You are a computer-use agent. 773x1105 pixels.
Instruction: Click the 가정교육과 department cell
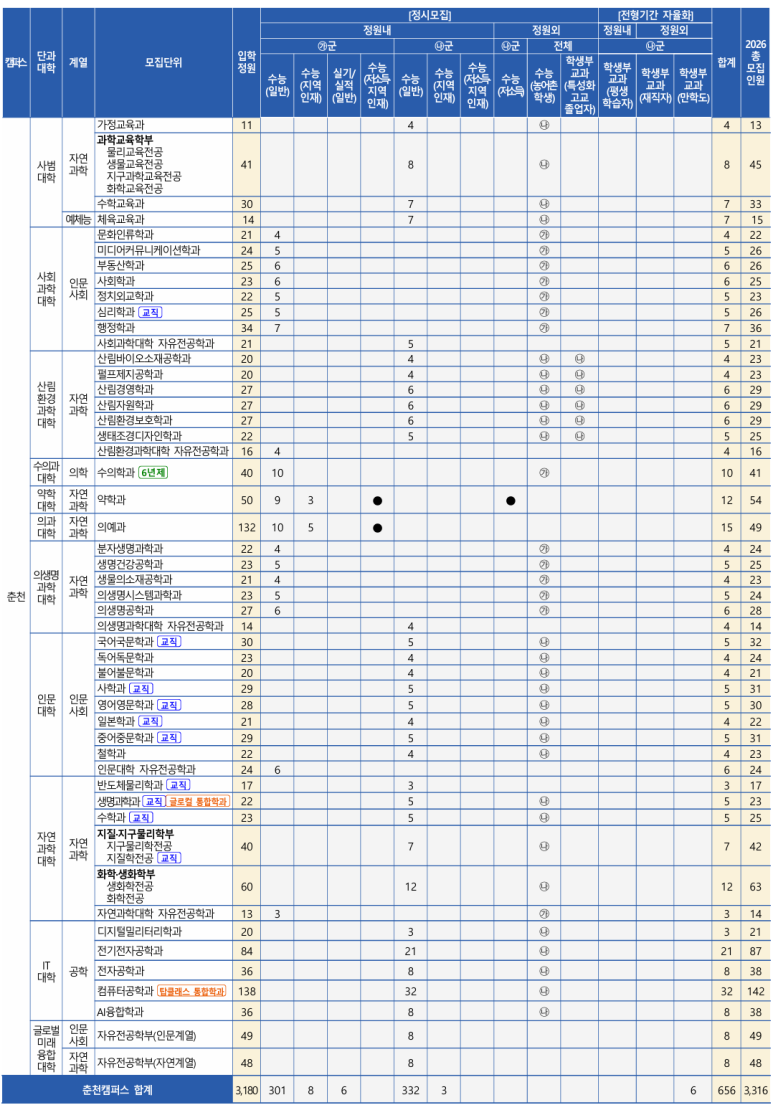coord(120,125)
